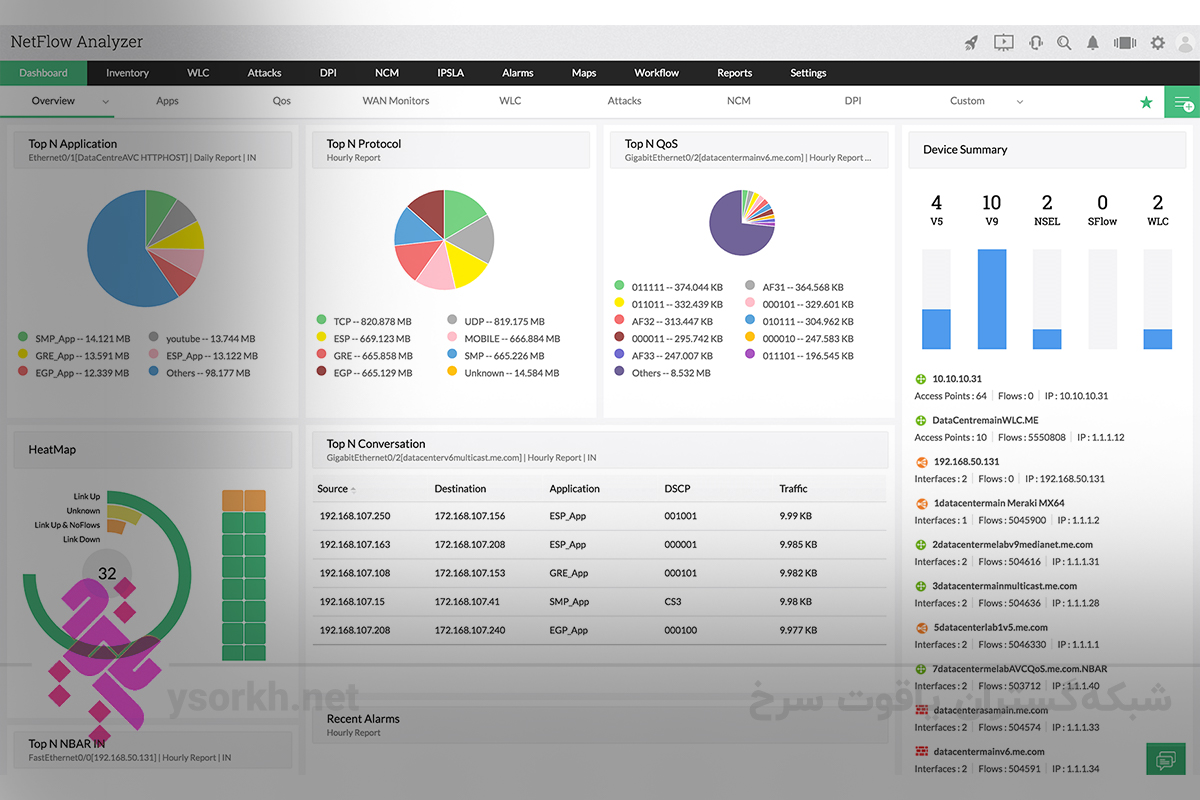This screenshot has height=800, width=1200.
Task: Click the settings gear icon
Action: 1158,43
